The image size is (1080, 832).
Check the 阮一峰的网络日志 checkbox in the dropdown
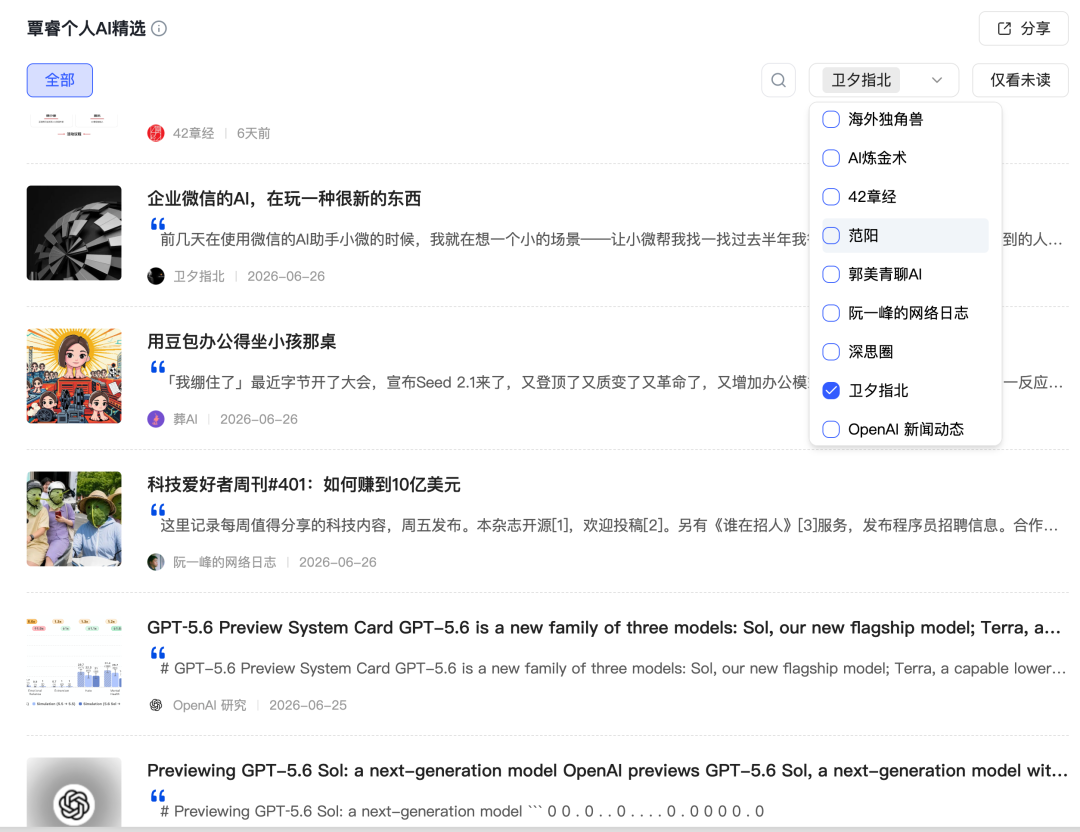[831, 313]
